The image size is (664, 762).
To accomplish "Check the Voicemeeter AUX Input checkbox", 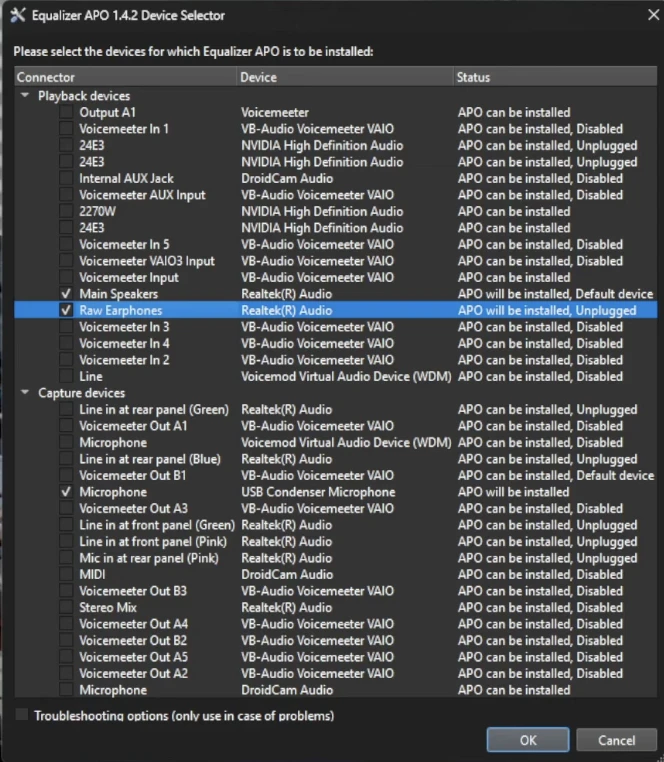I will point(66,195).
